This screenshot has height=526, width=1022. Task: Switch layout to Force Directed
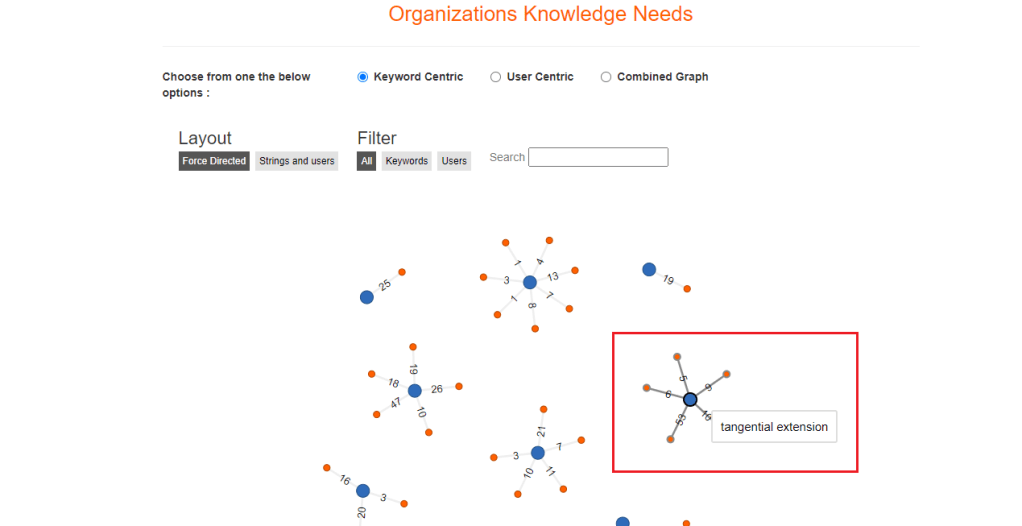tap(214, 161)
